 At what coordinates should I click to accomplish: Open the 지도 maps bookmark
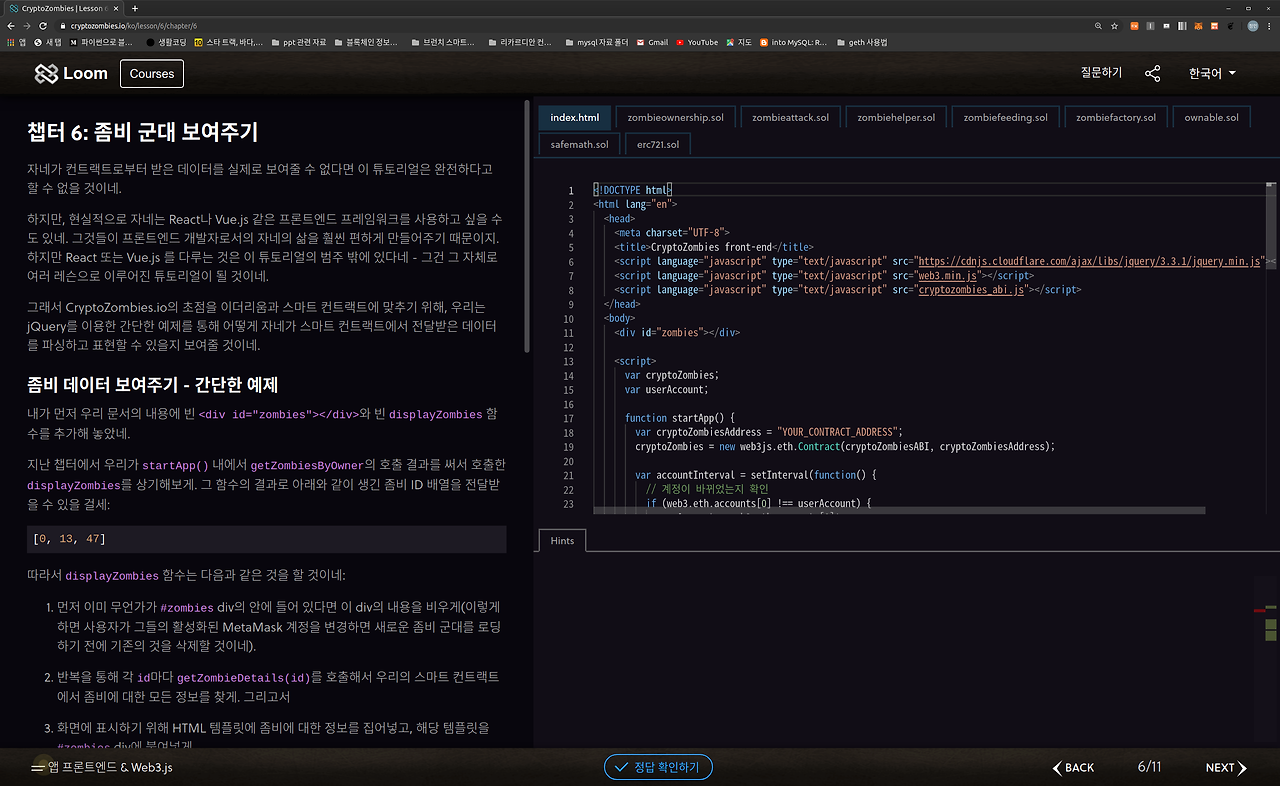pyautogui.click(x=739, y=42)
